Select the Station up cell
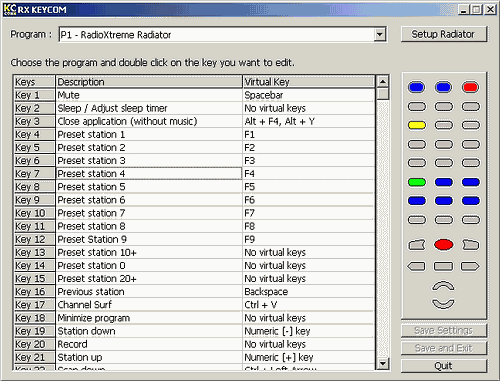This screenshot has height=381, width=500. click(x=149, y=357)
